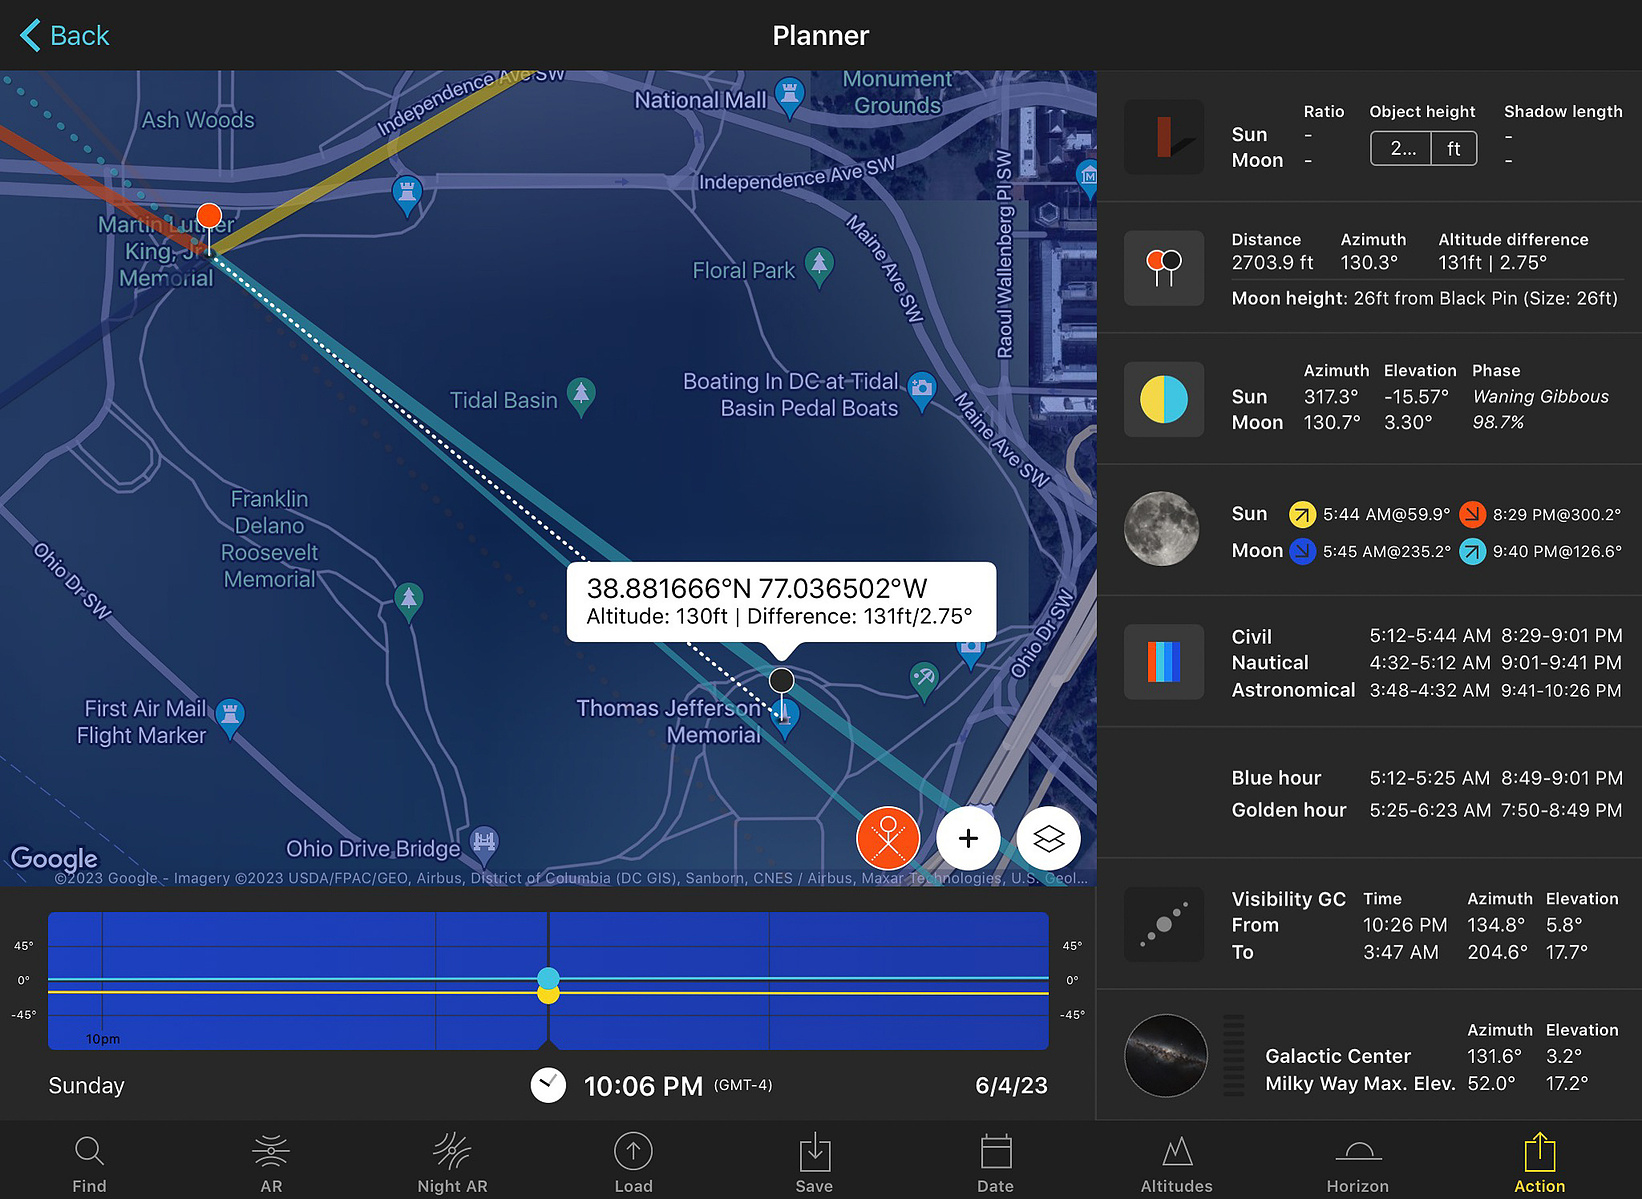
Task: Select the red and black pins icon
Action: 1164,269
